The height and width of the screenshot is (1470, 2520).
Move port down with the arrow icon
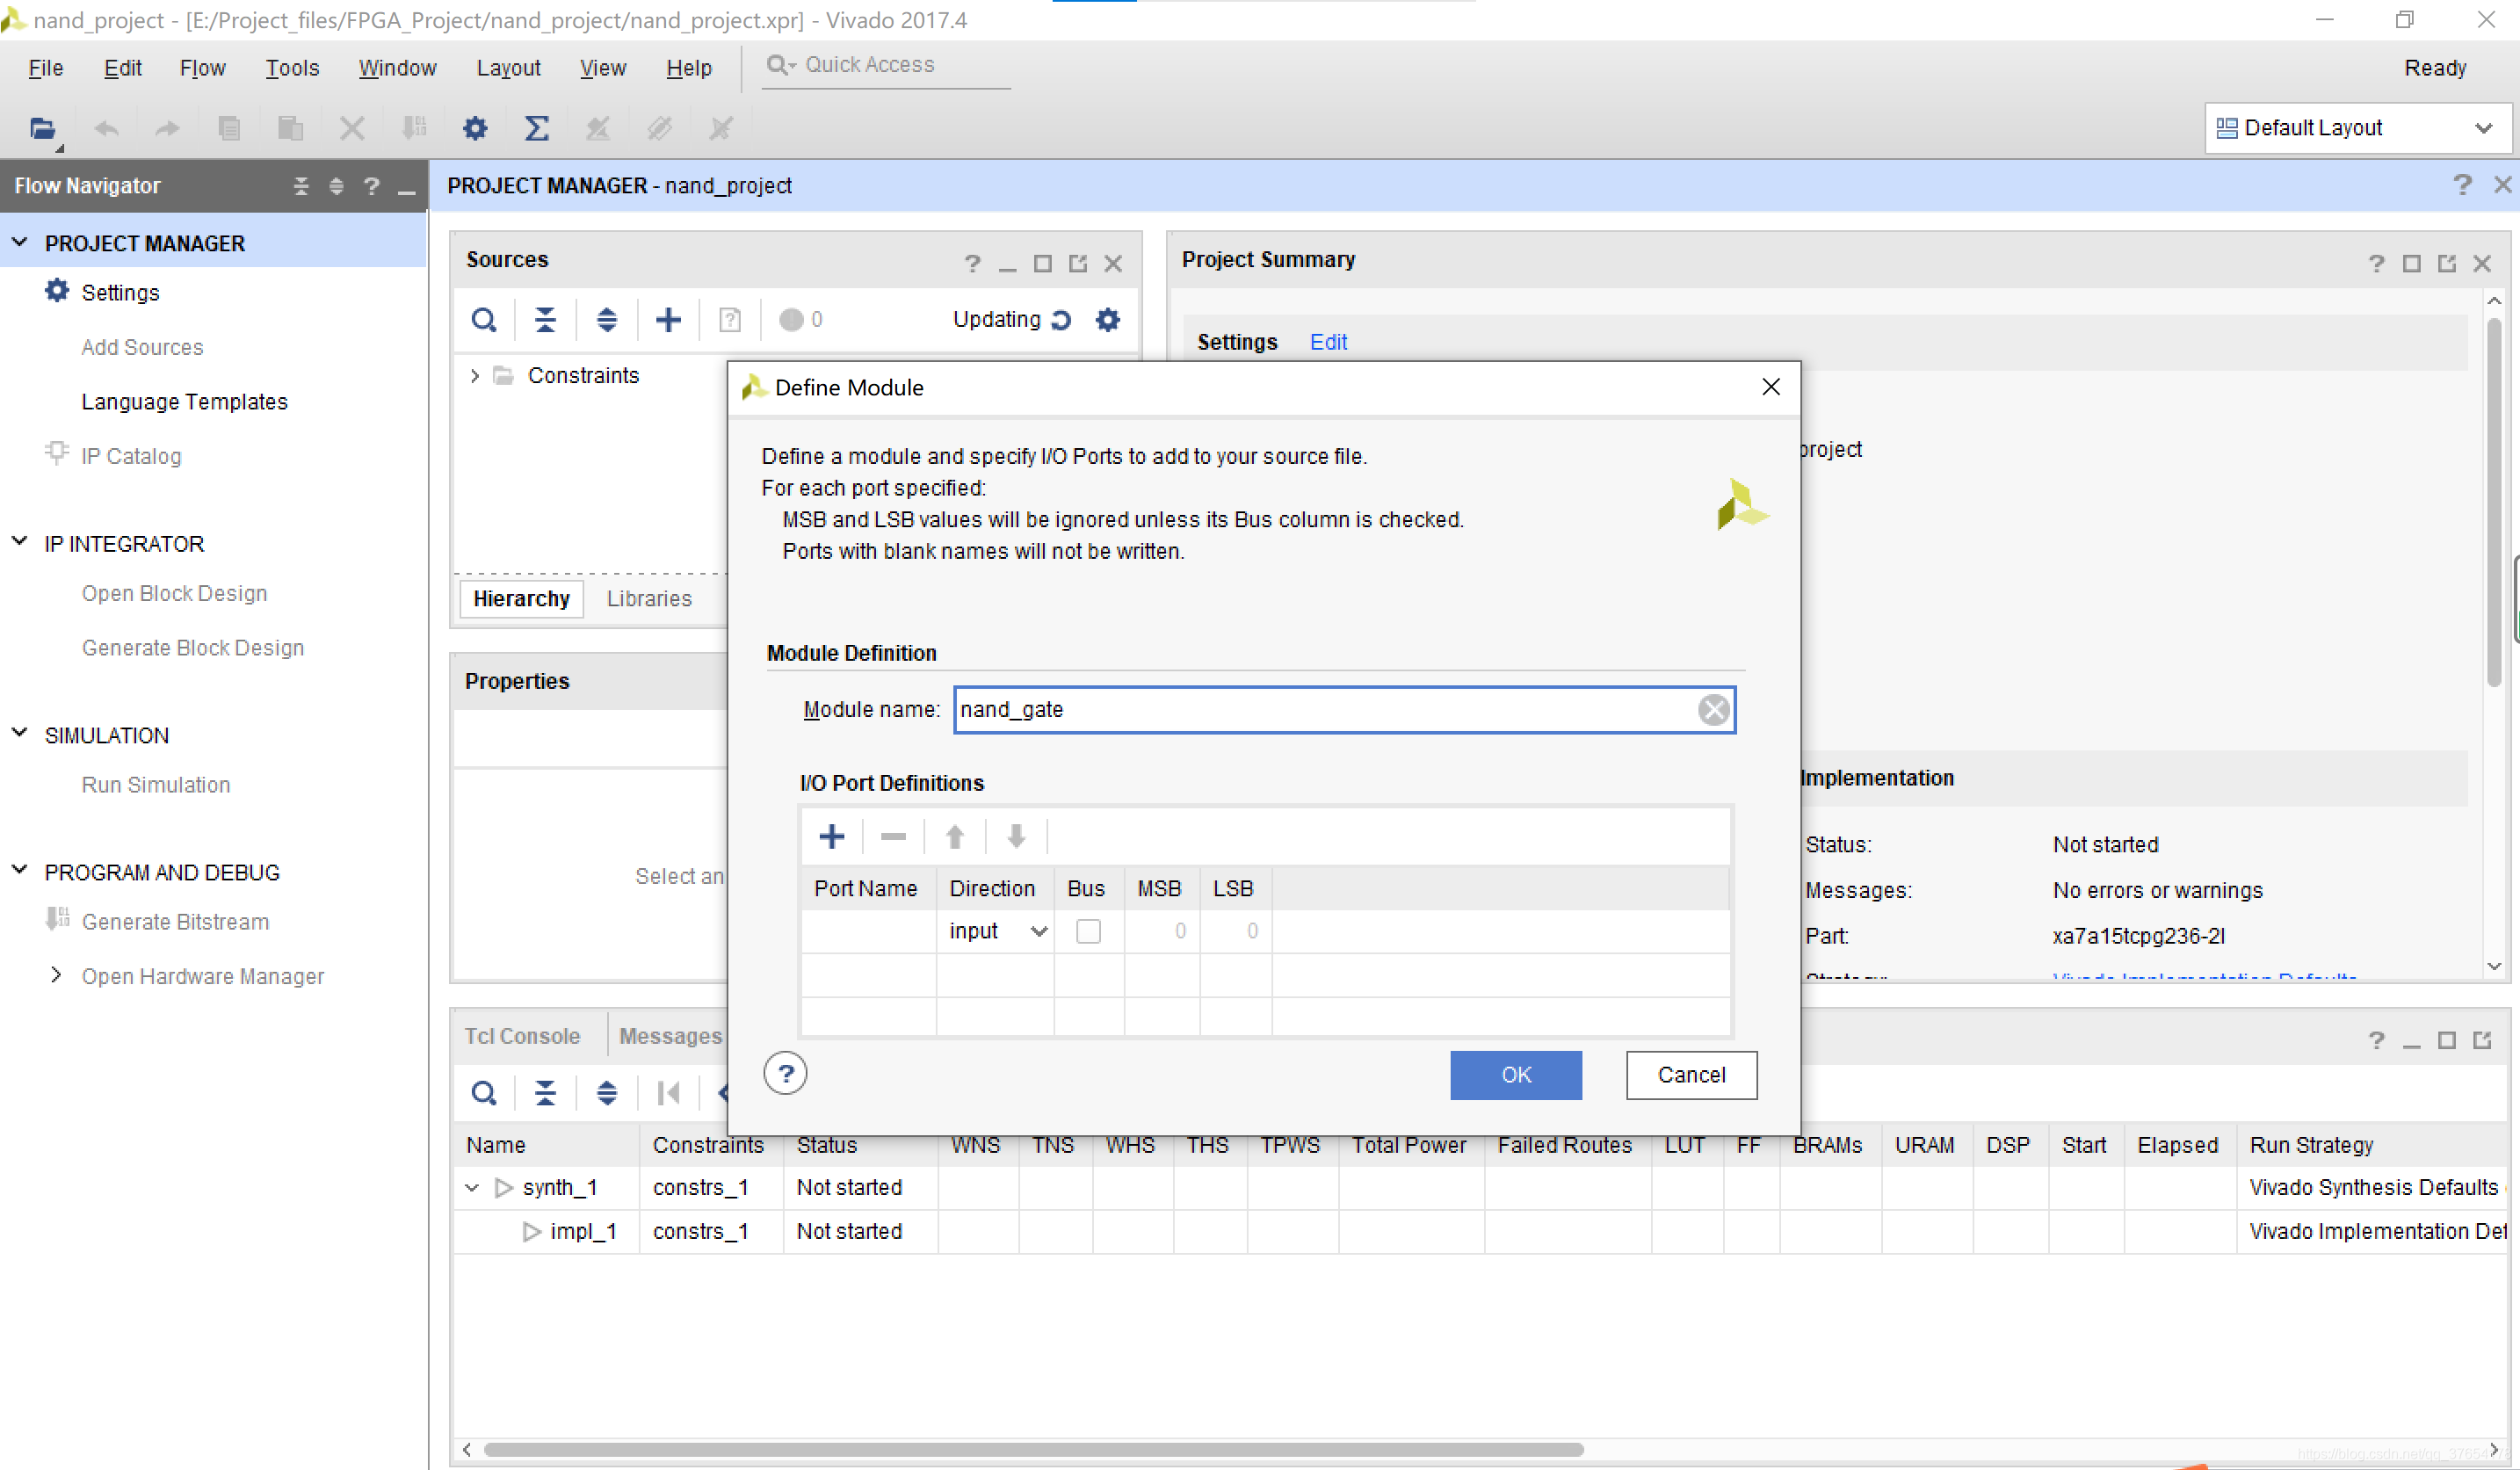(x=1016, y=837)
